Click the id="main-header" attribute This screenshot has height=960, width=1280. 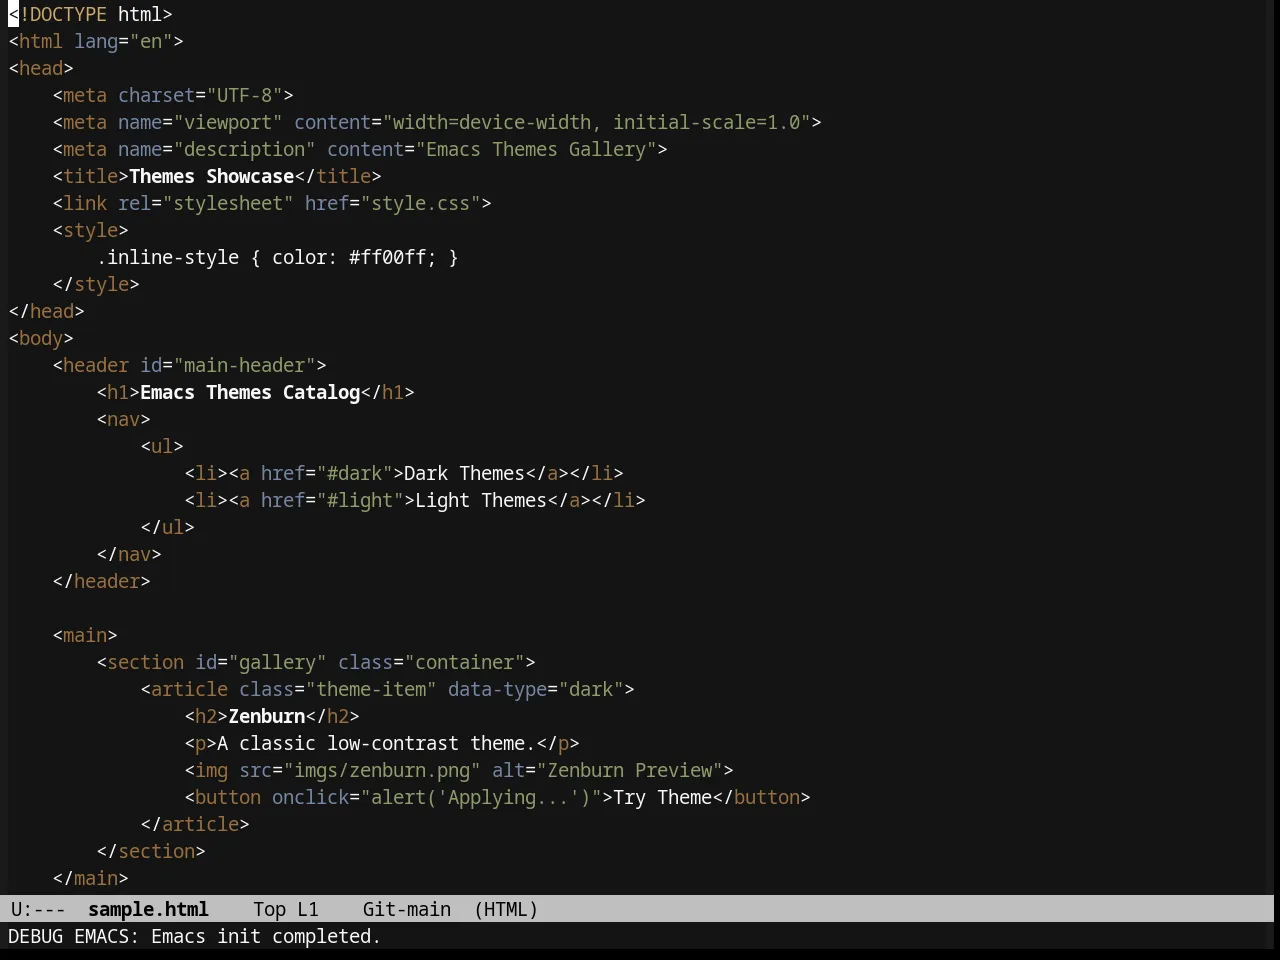pyautogui.click(x=228, y=365)
